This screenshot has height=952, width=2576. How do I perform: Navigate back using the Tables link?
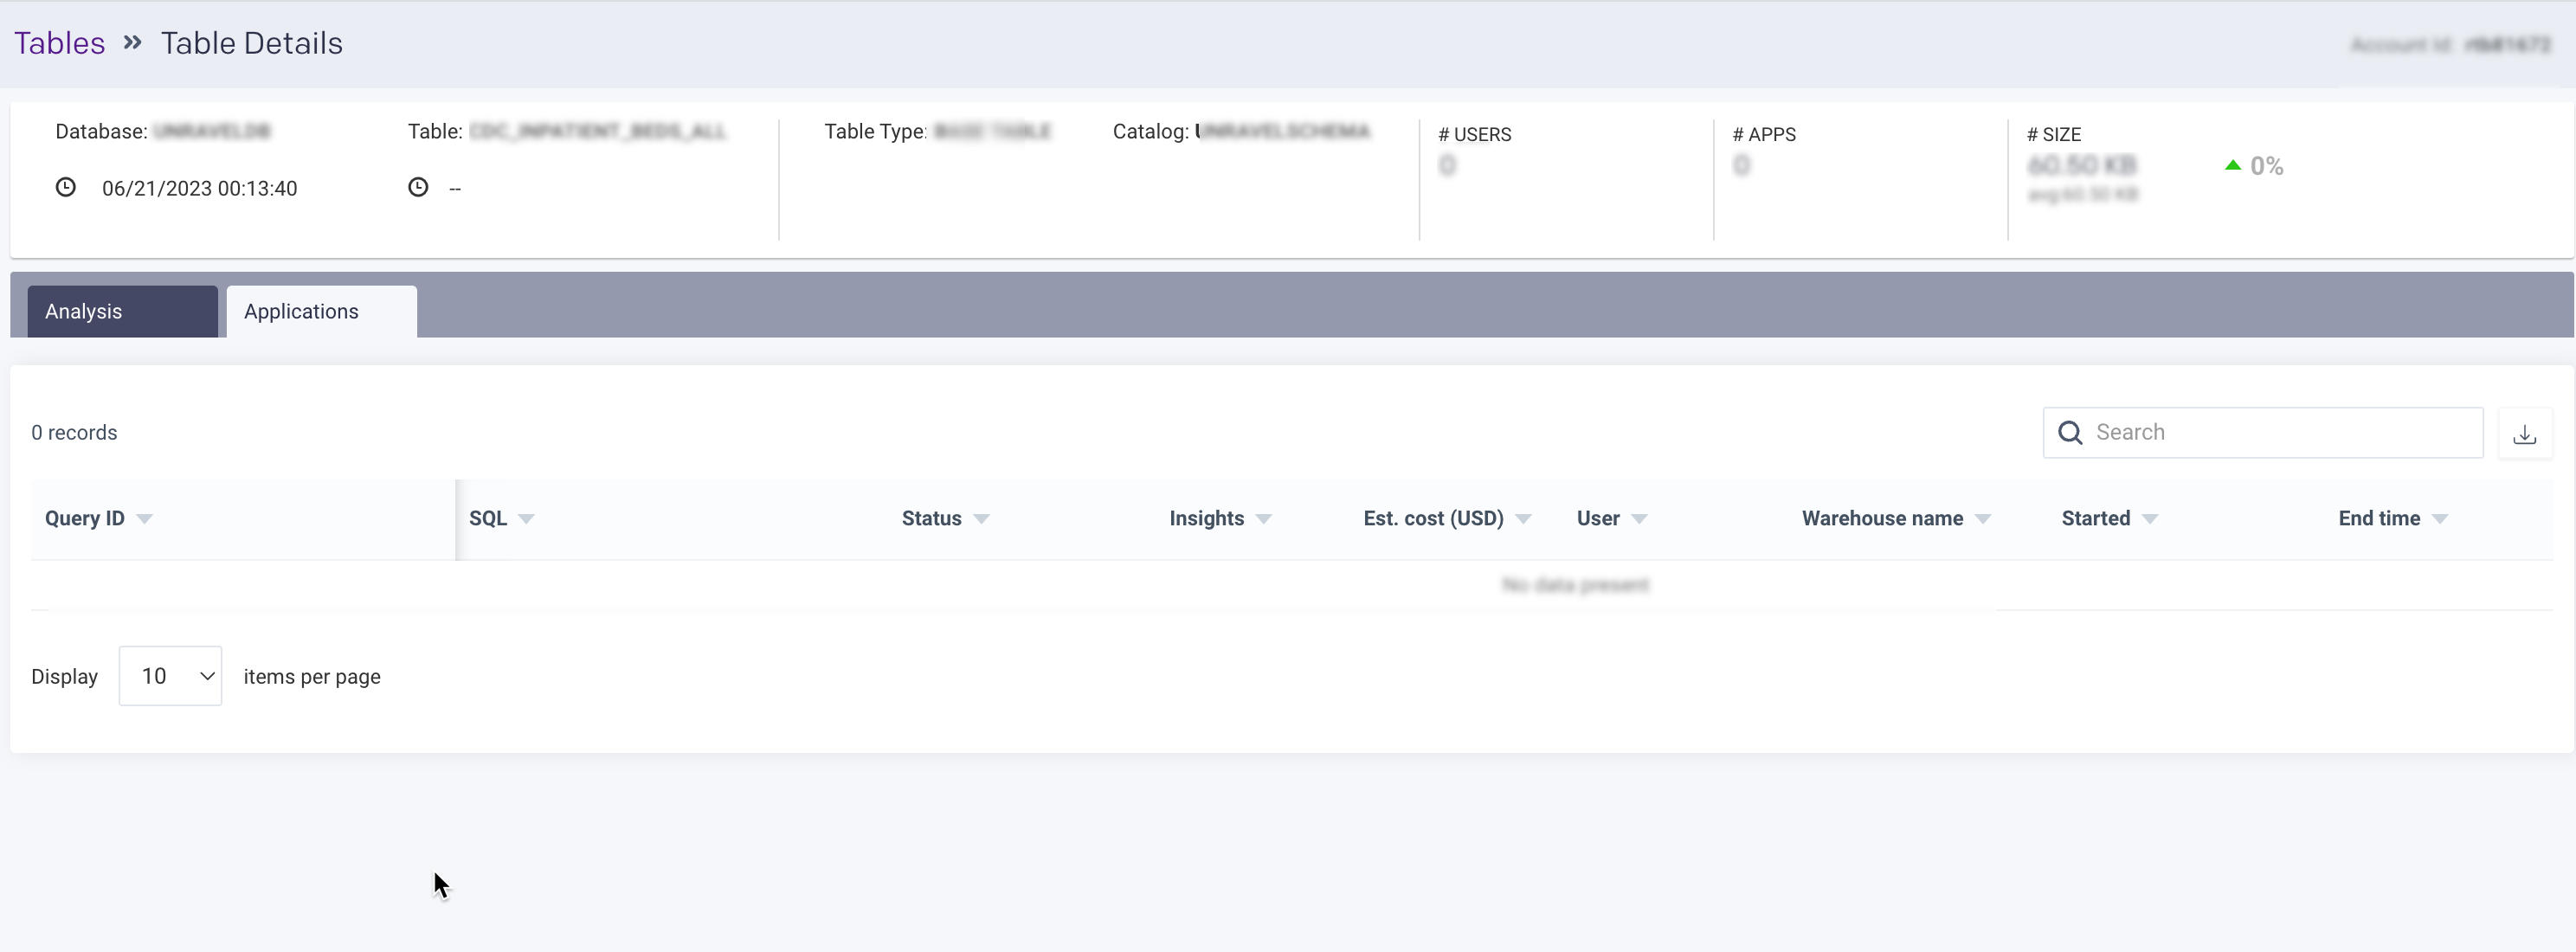[x=59, y=43]
